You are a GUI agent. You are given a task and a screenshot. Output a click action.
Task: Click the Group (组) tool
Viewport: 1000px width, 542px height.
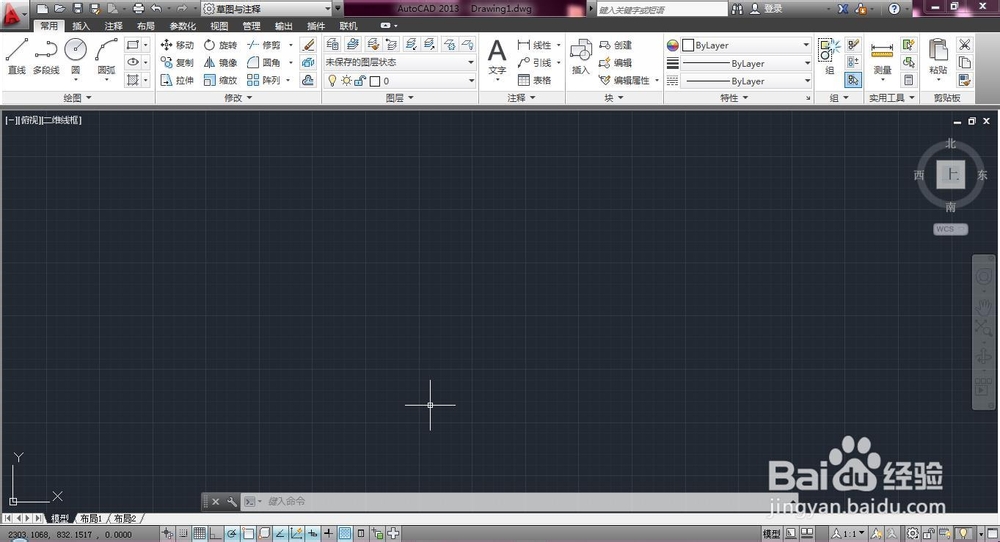829,56
